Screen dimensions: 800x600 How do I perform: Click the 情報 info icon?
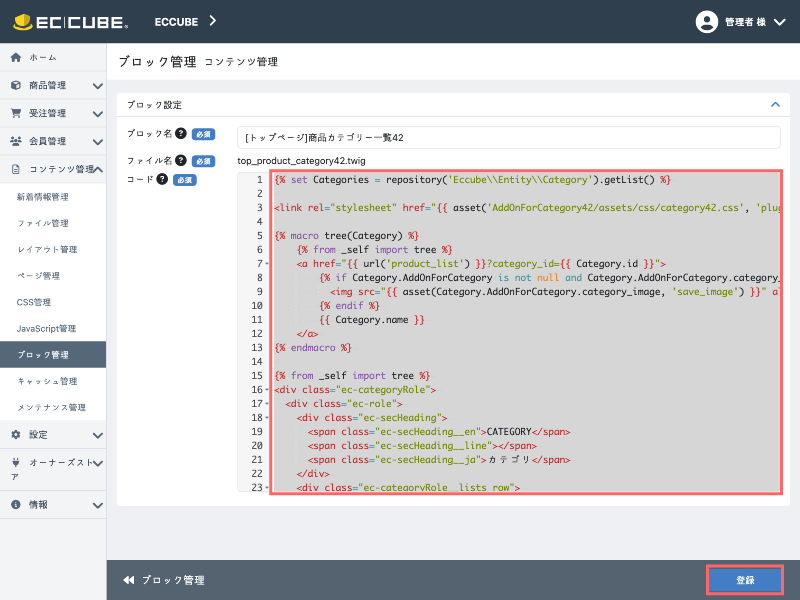(16, 505)
